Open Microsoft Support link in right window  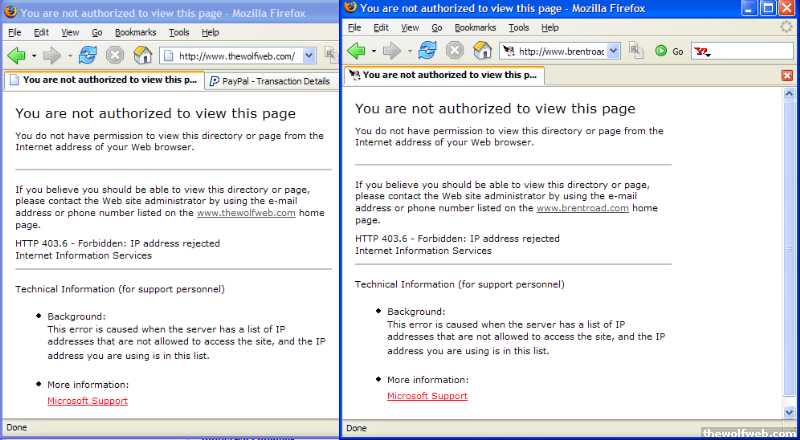pos(428,396)
